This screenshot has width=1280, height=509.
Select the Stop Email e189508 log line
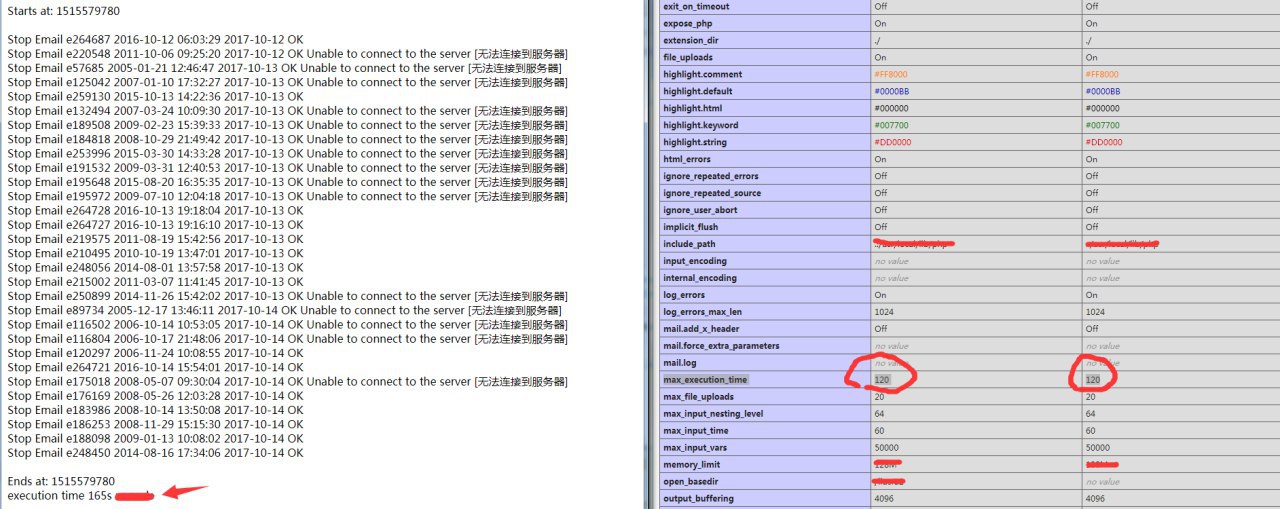pos(288,125)
